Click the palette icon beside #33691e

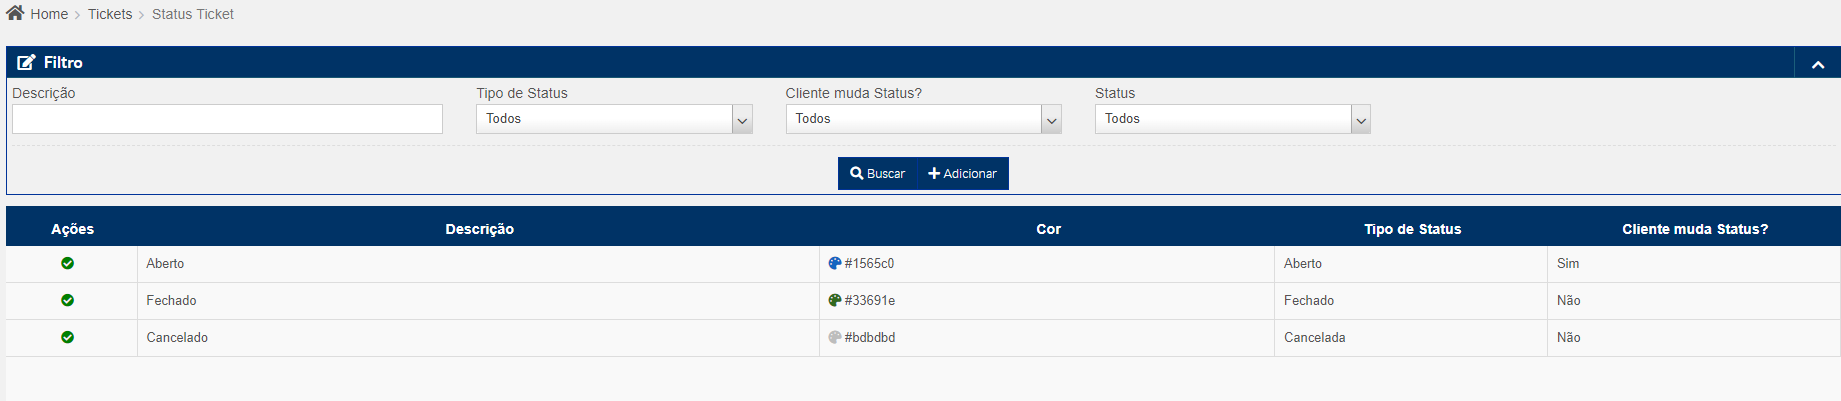point(835,300)
